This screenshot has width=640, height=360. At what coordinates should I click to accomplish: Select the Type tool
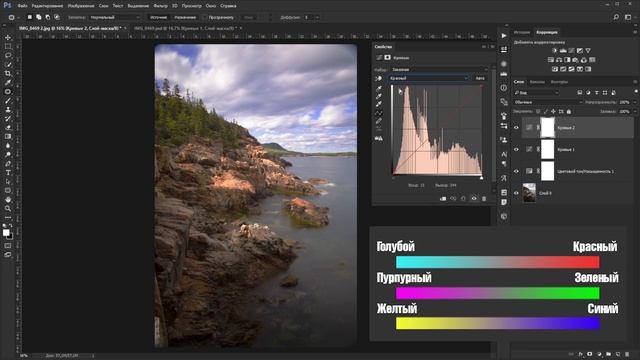[8, 173]
